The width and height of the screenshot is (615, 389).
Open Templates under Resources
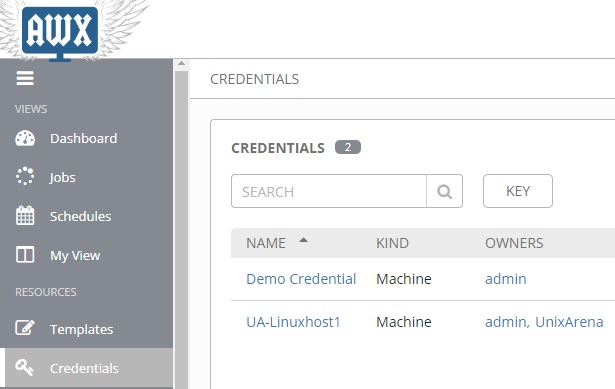point(82,329)
